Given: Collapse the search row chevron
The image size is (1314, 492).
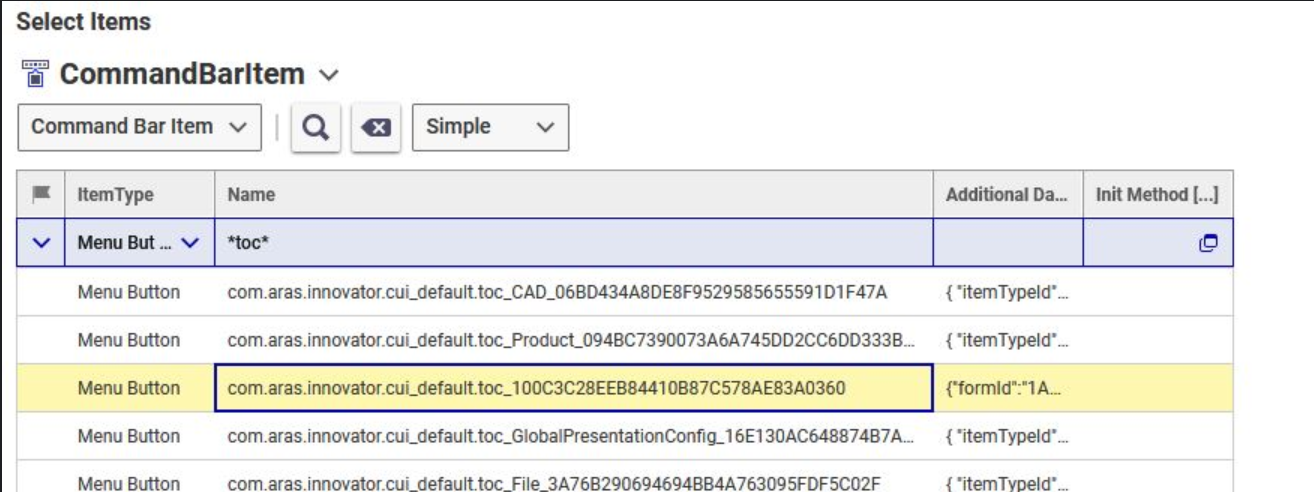Looking at the screenshot, I should [x=41, y=243].
